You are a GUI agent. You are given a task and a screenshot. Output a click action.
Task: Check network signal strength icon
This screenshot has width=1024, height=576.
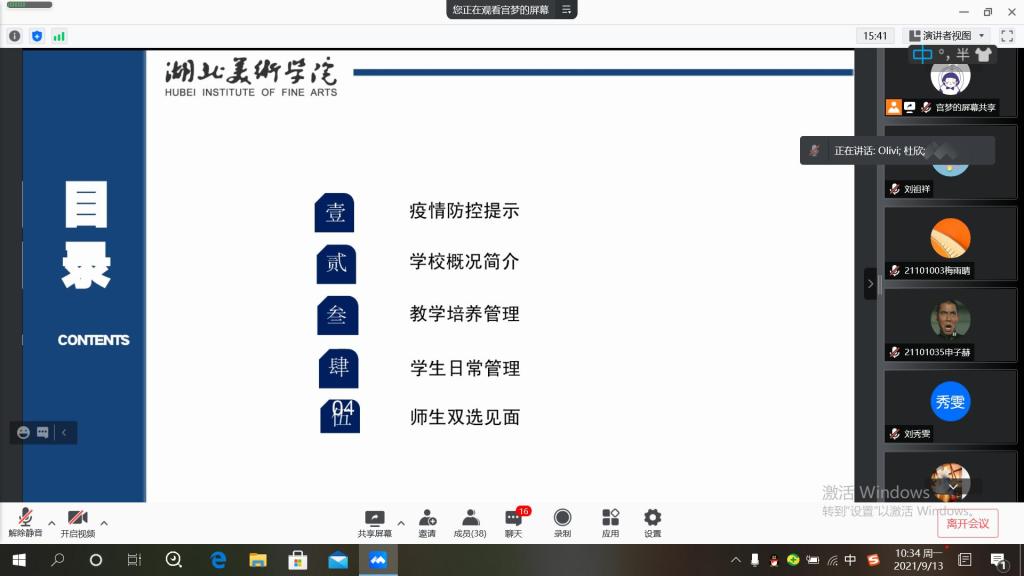point(59,36)
